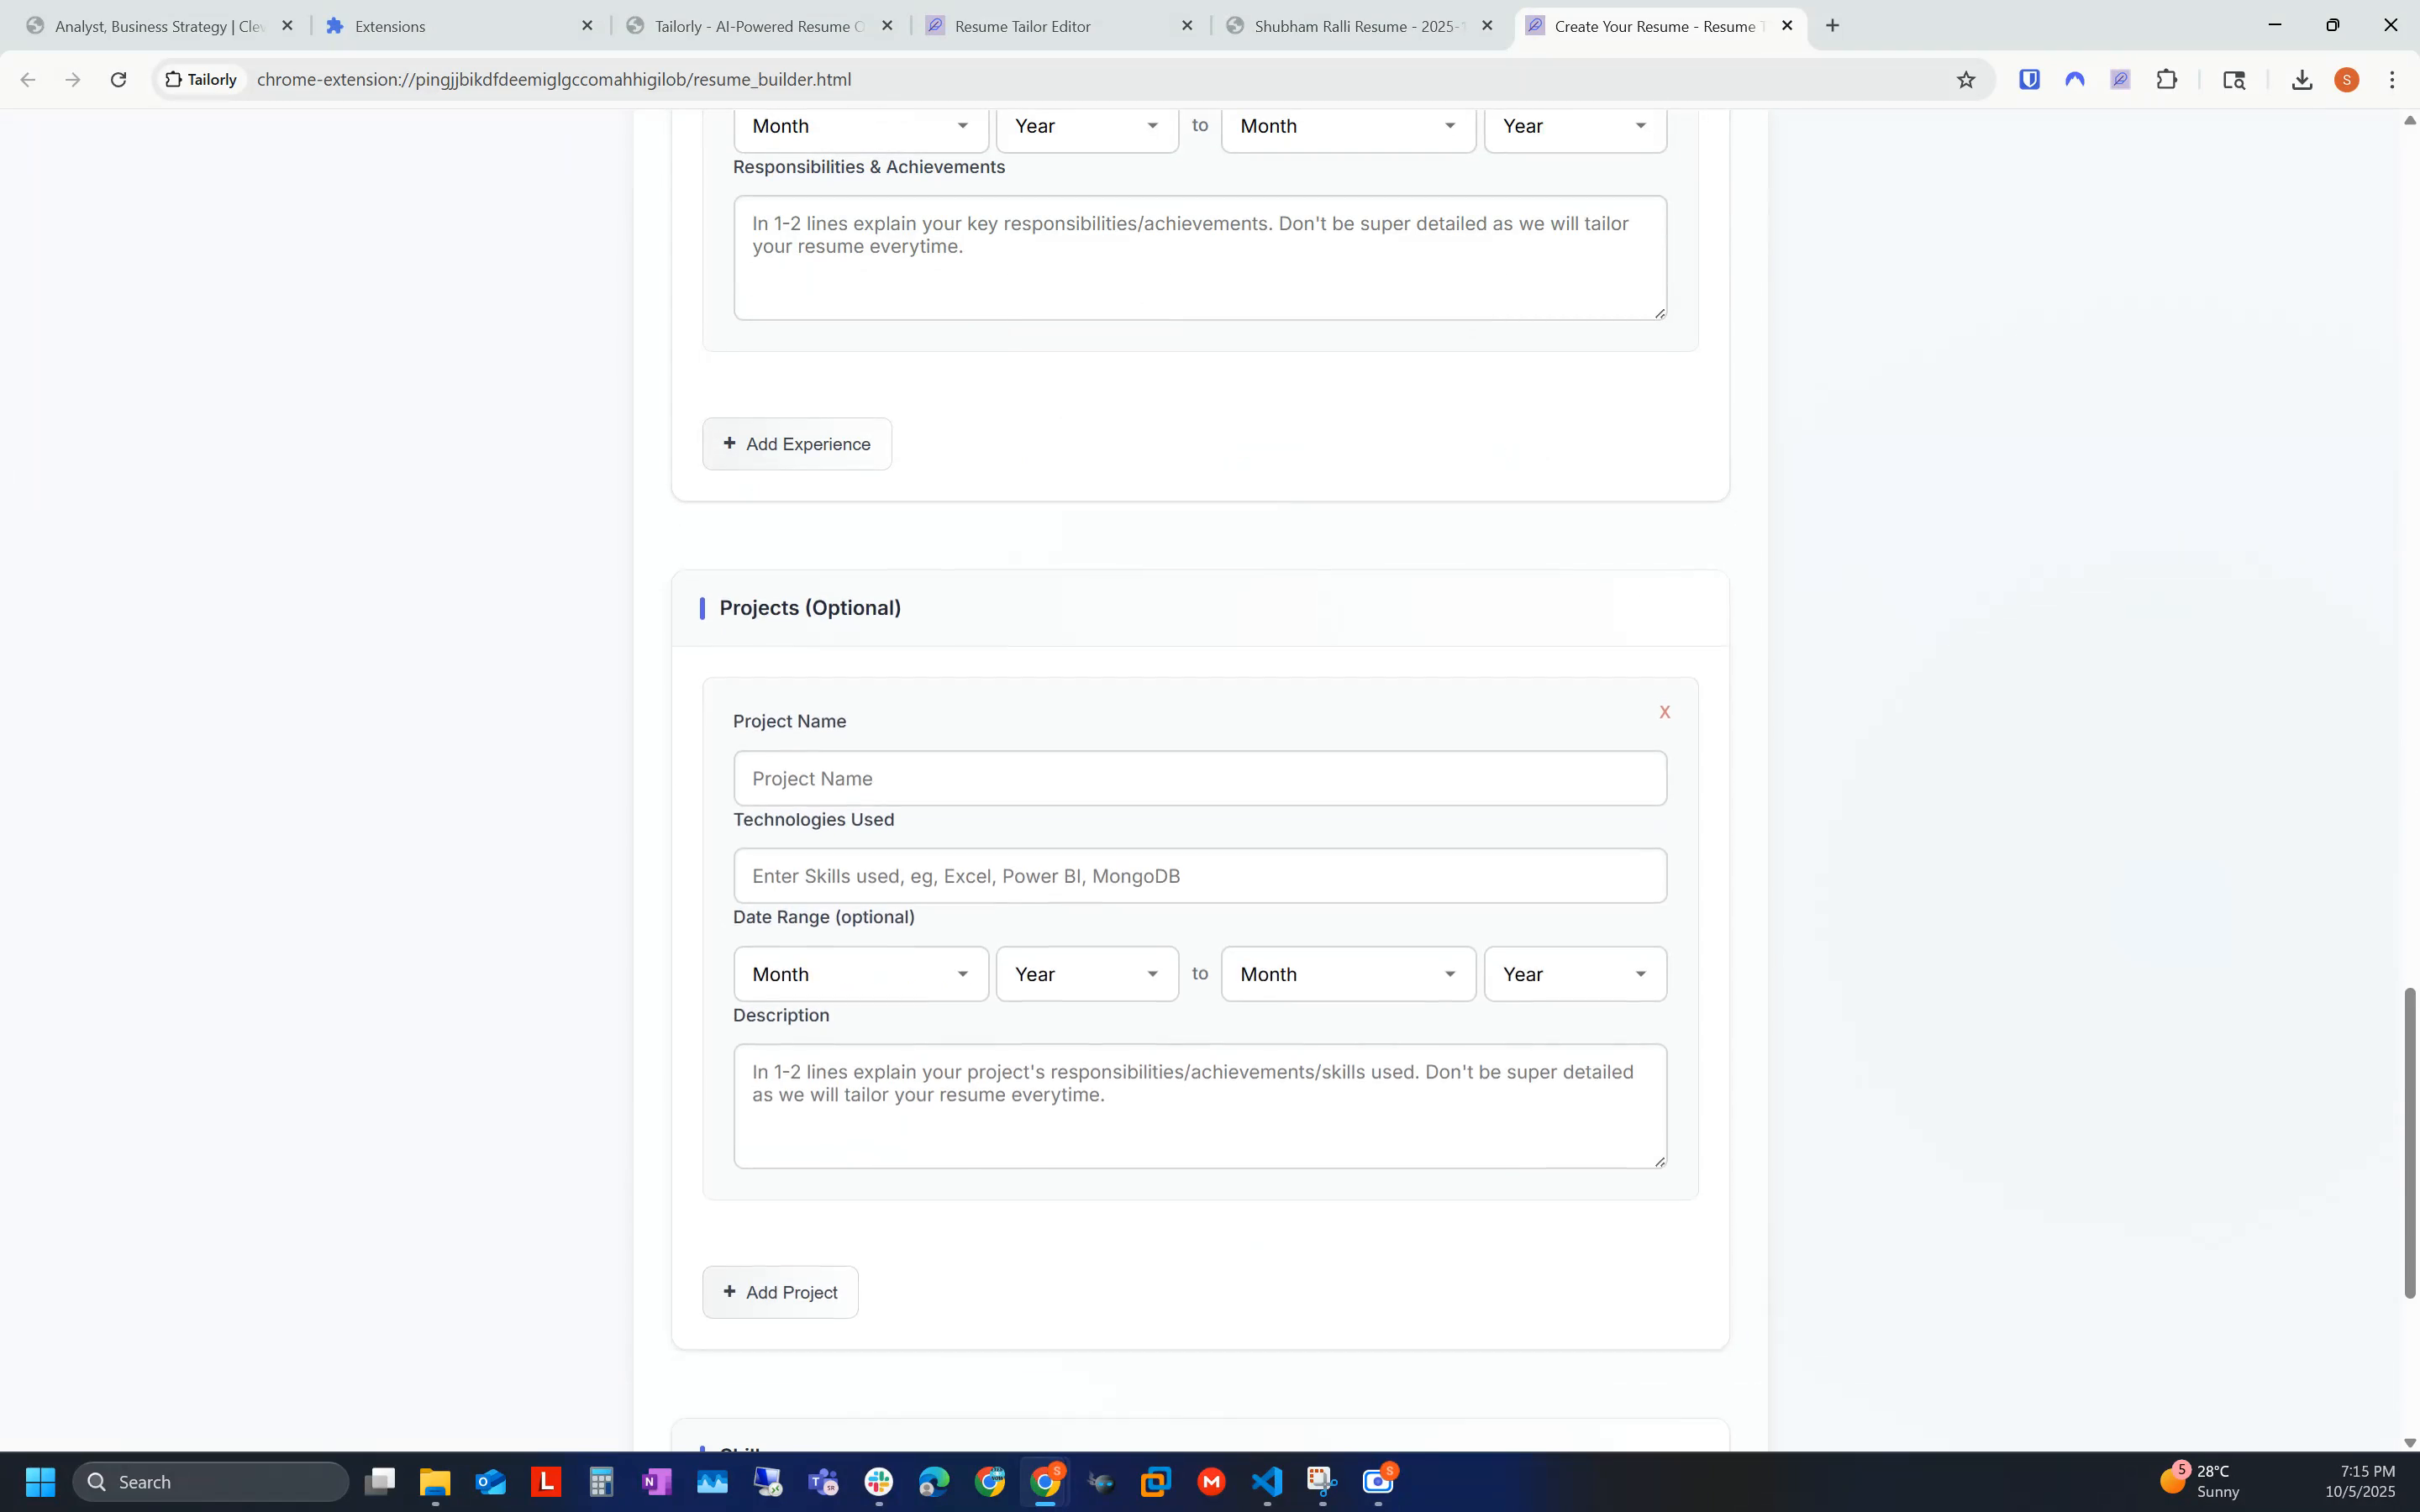
Task: Open the Snipping Tool from the taskbar
Action: 1321,1483
